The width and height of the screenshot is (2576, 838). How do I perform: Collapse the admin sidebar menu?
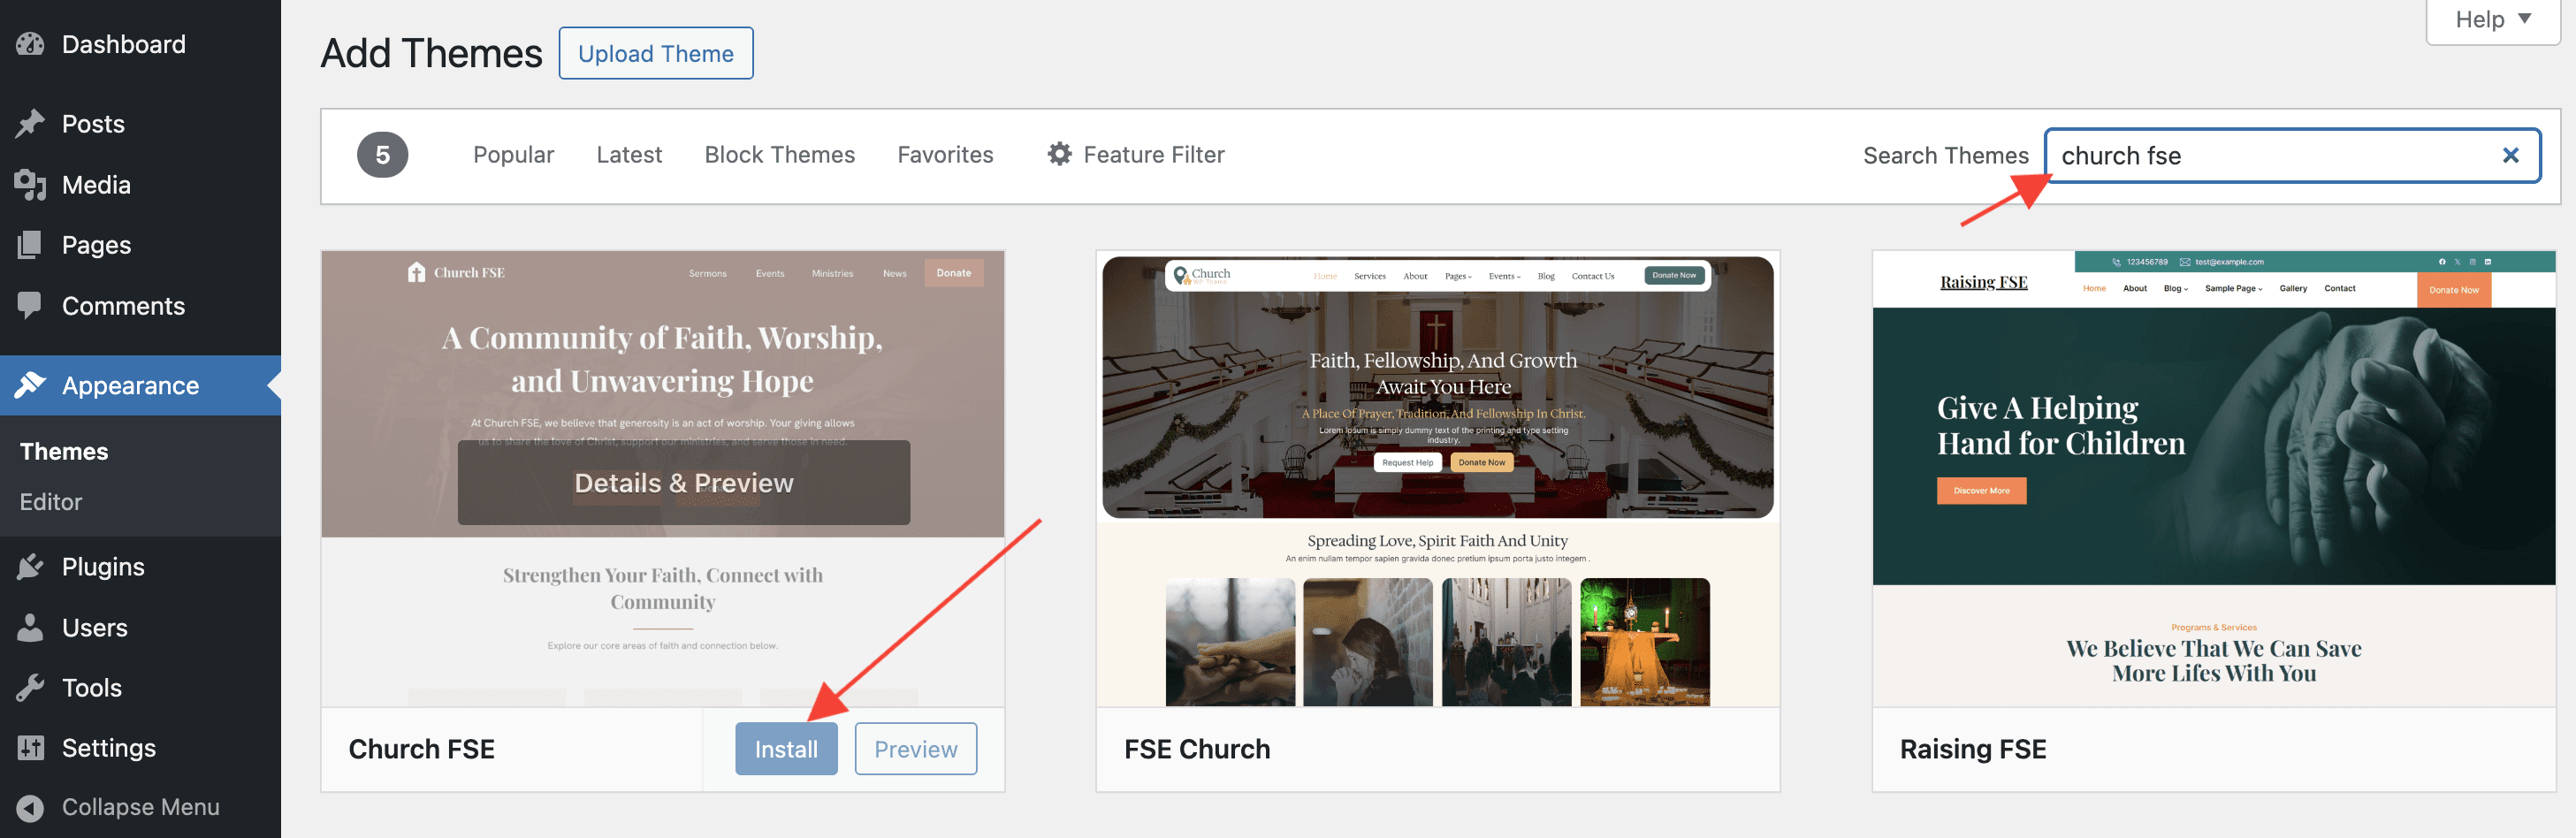[140, 807]
